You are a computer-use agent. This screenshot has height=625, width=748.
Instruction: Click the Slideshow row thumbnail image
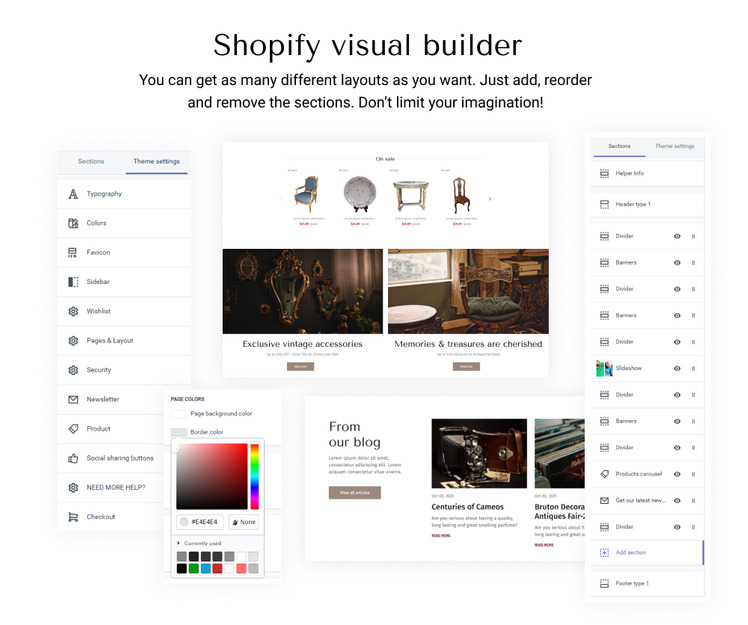[x=604, y=368]
